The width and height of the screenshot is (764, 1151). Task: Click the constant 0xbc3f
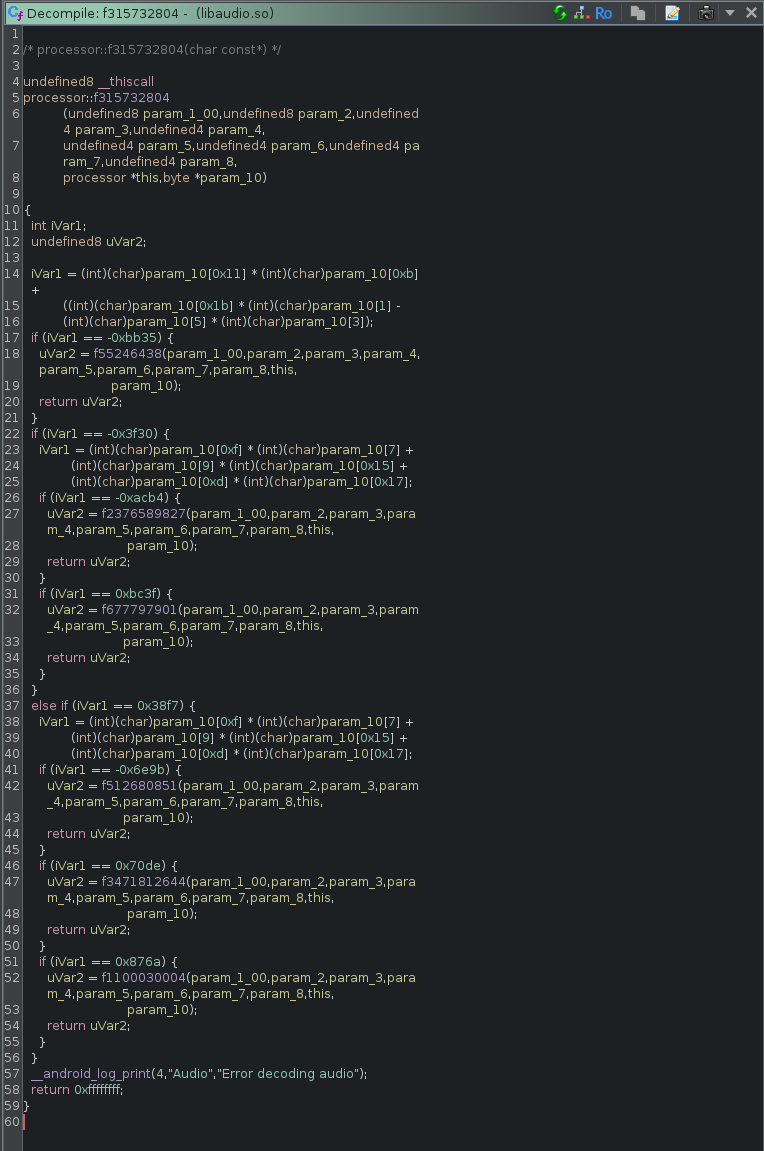tap(138, 594)
